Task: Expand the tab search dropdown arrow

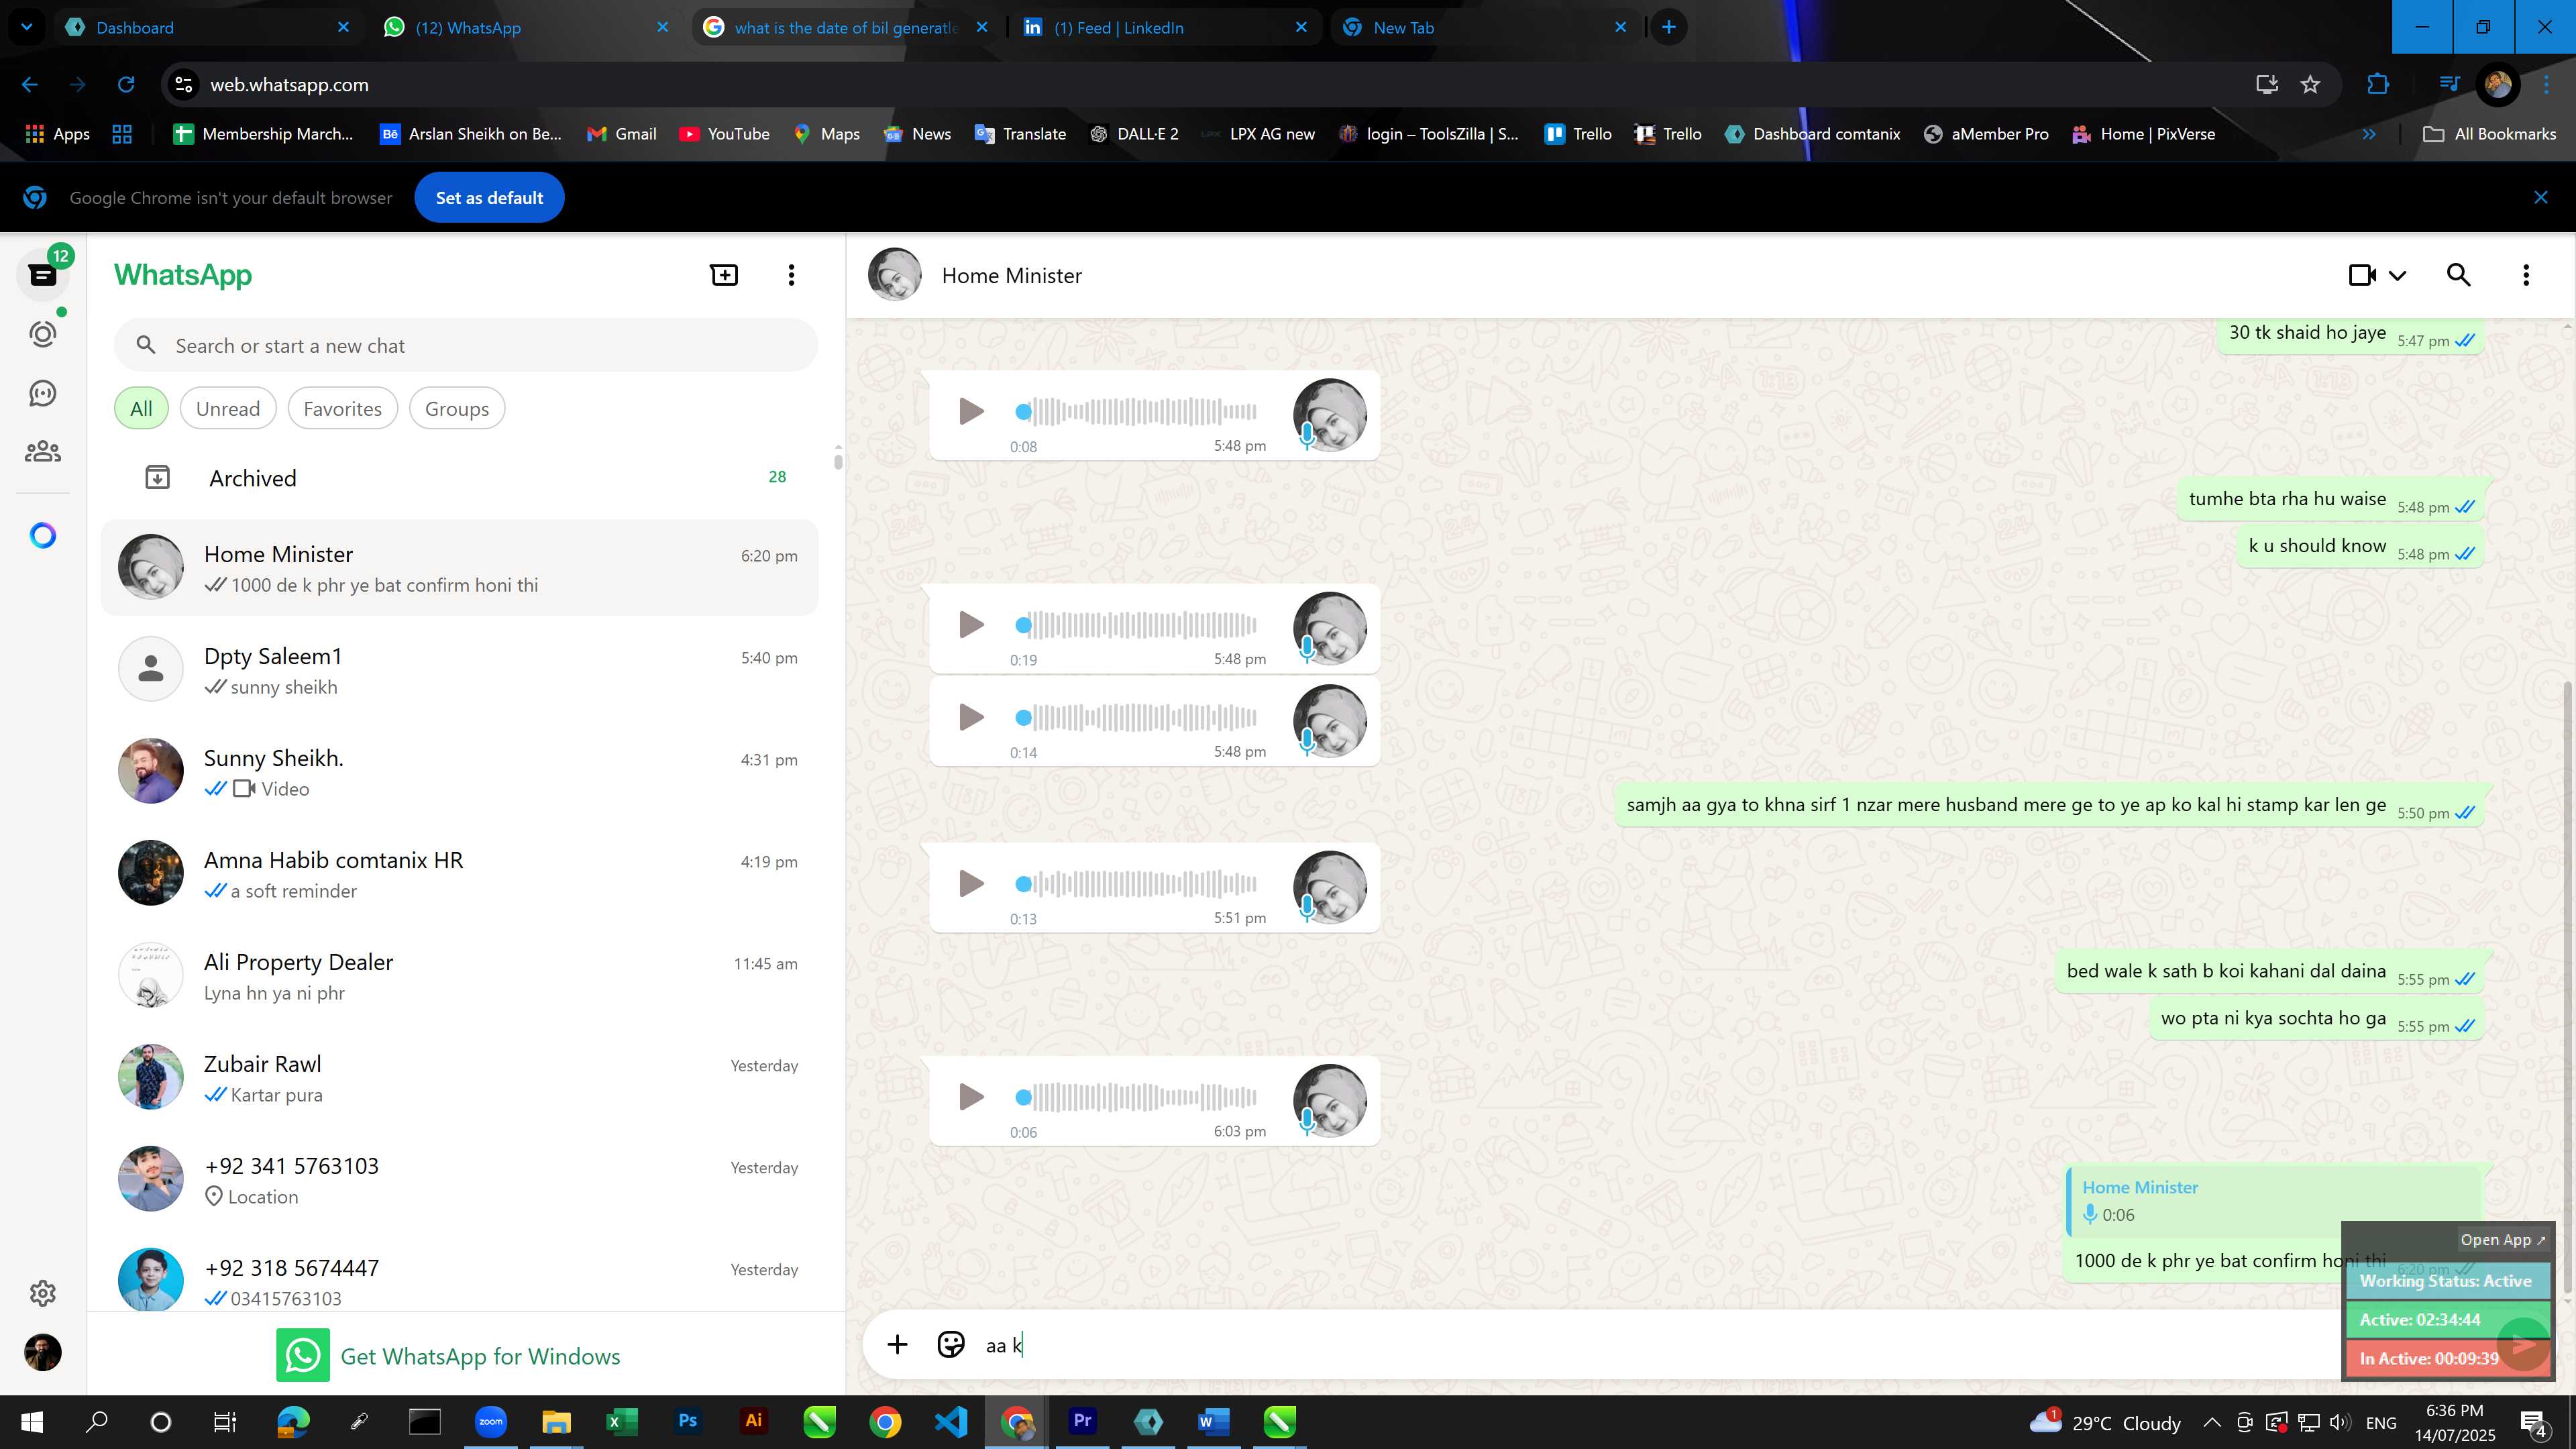Action: (x=27, y=27)
